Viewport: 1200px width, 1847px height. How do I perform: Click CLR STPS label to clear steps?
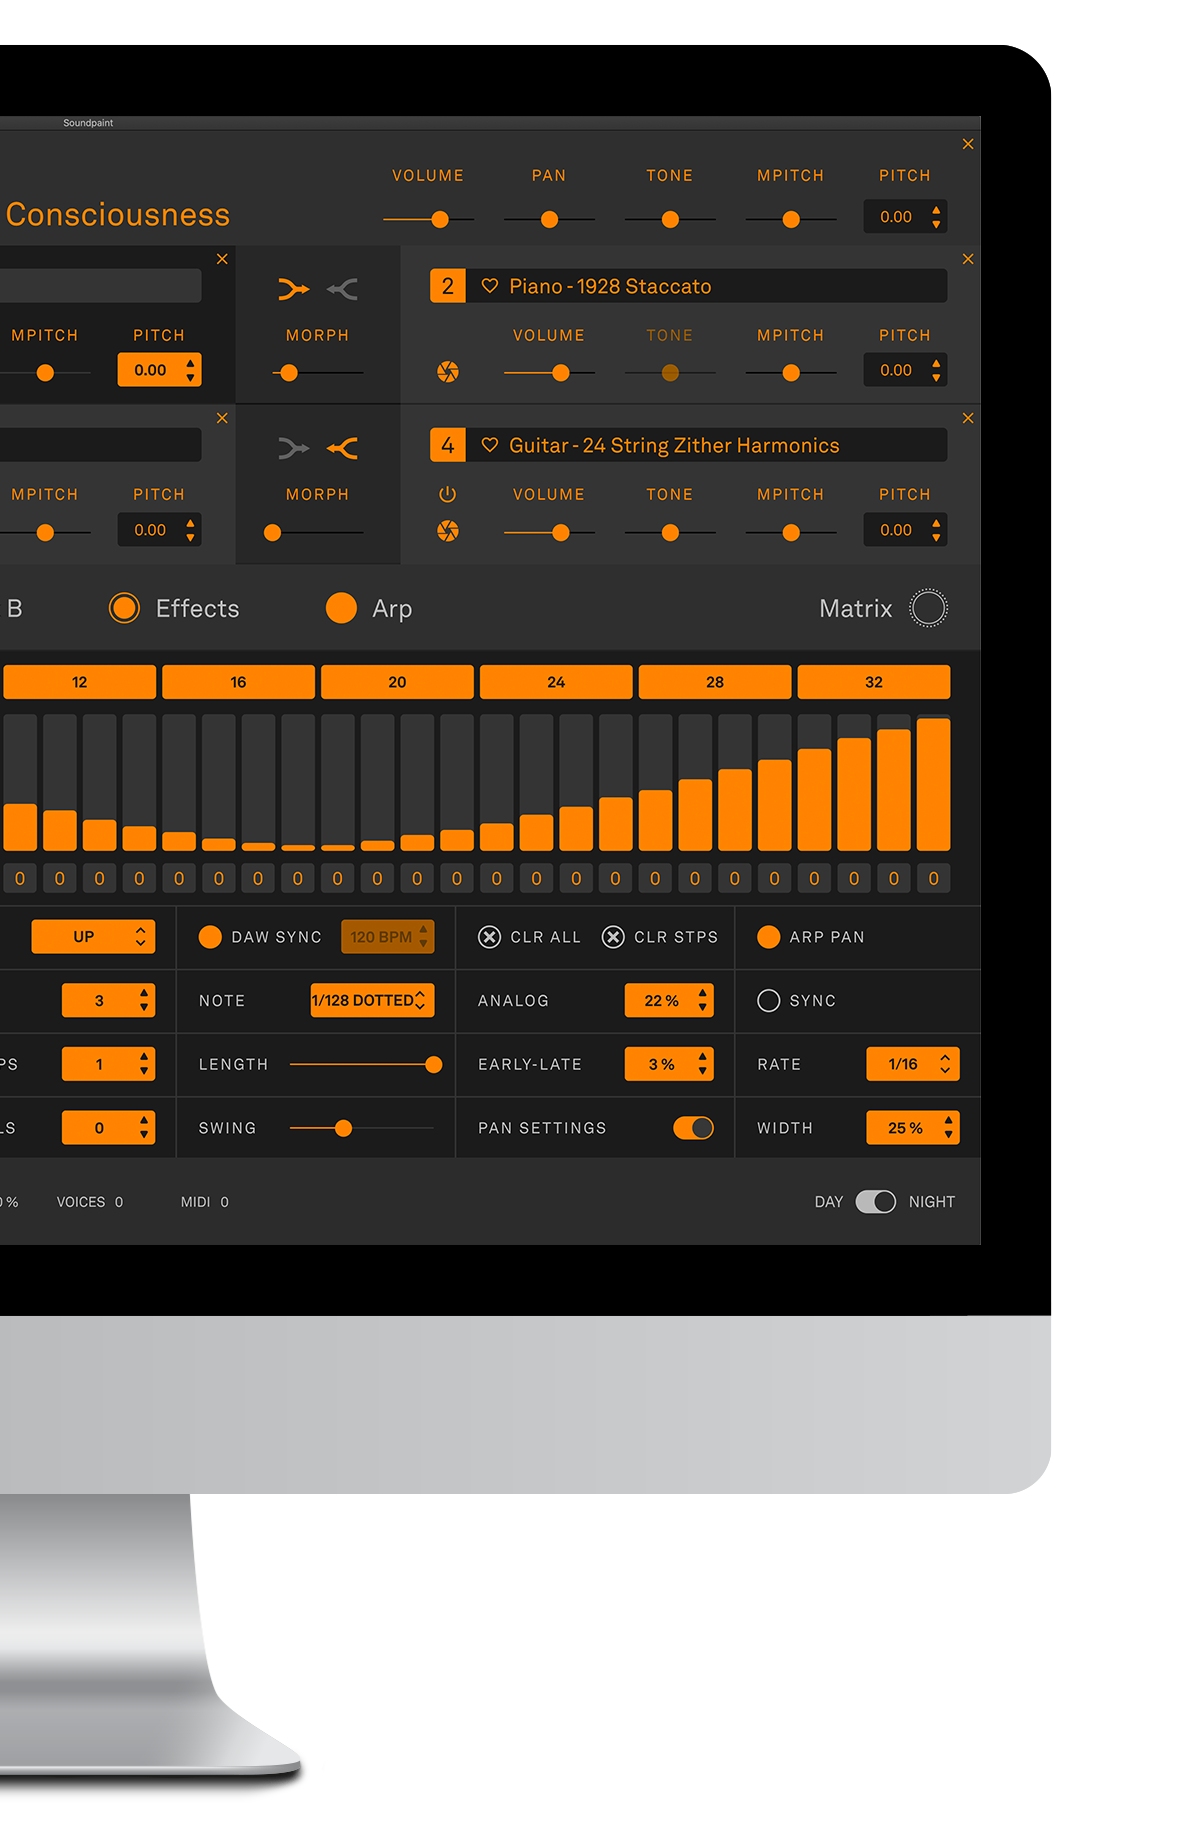(x=676, y=937)
